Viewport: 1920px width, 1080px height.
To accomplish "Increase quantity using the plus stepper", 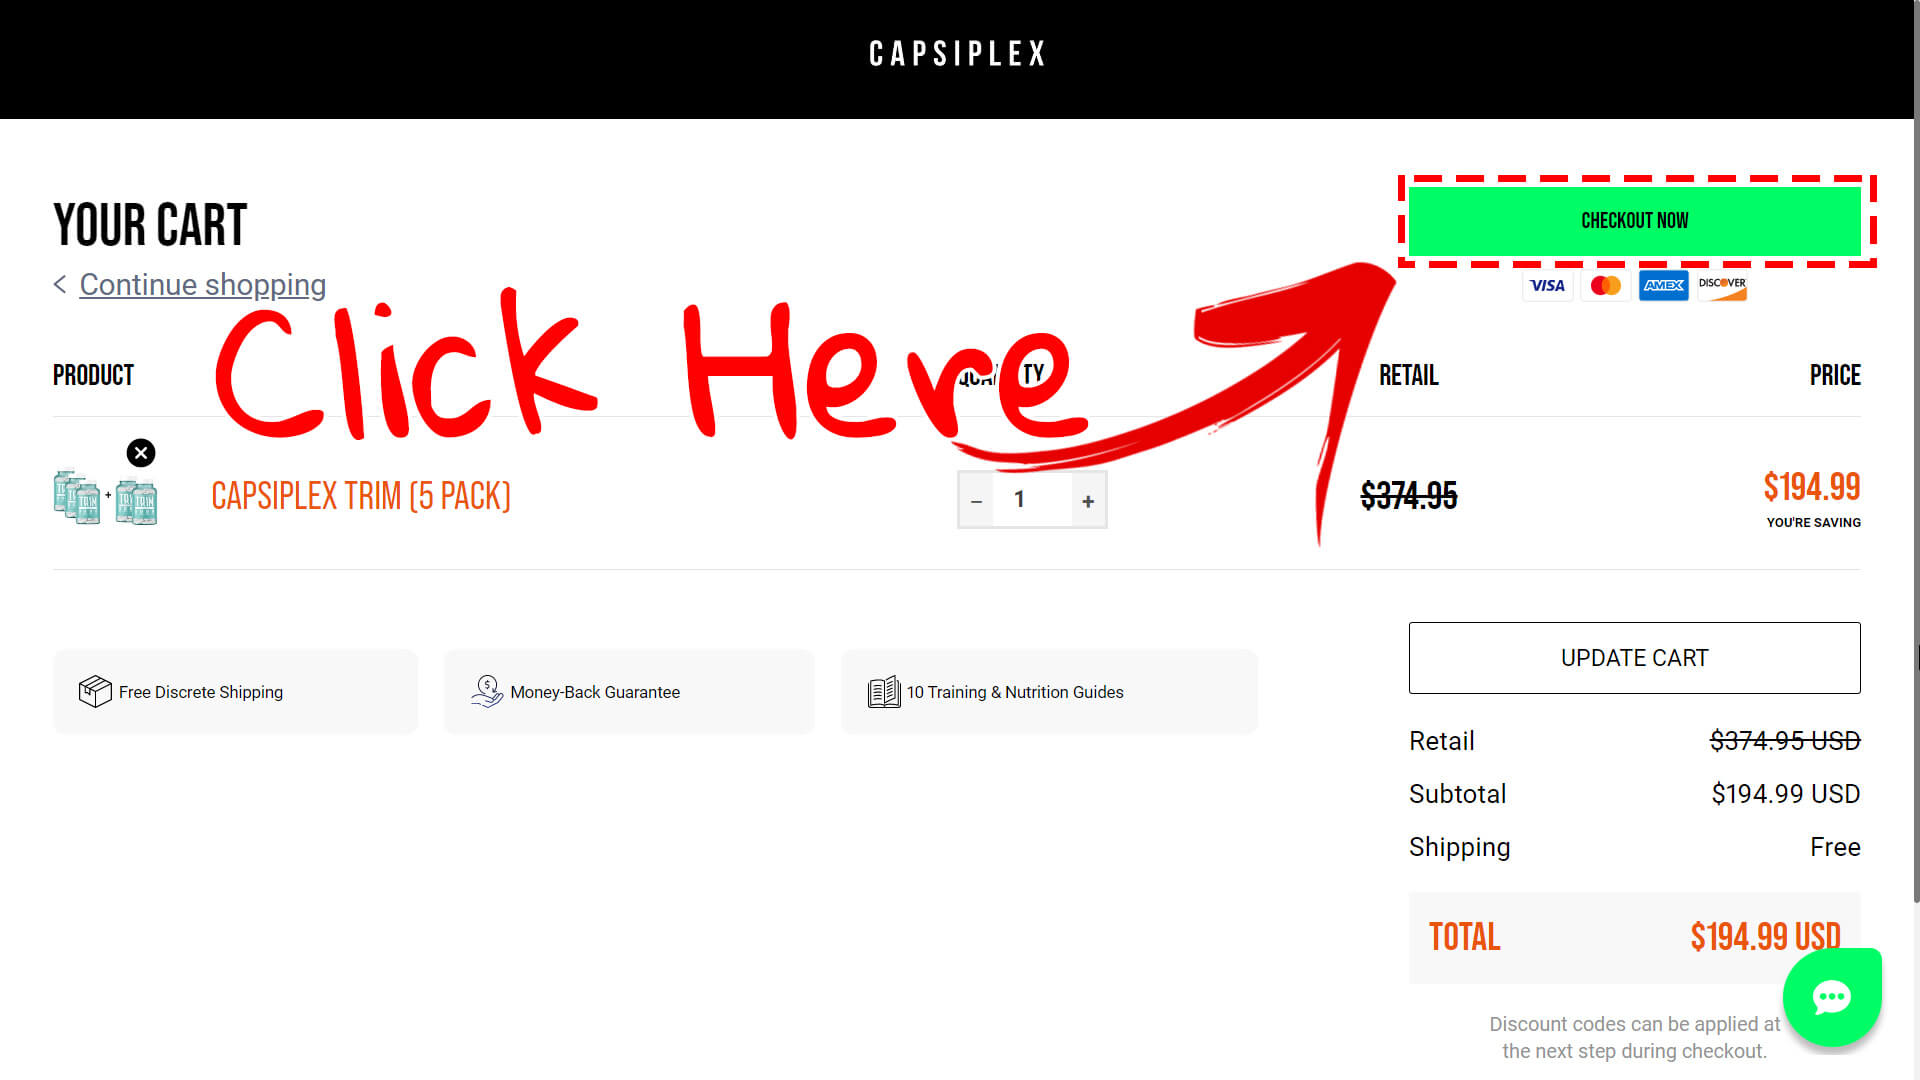I will coord(1089,500).
